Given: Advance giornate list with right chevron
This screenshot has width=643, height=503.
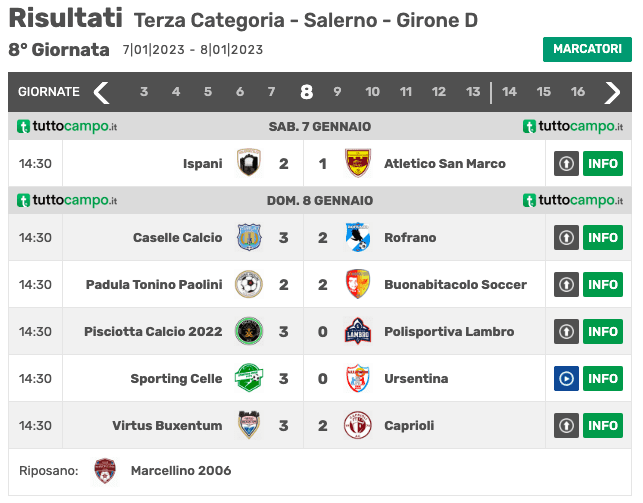Looking at the screenshot, I should coord(612,93).
